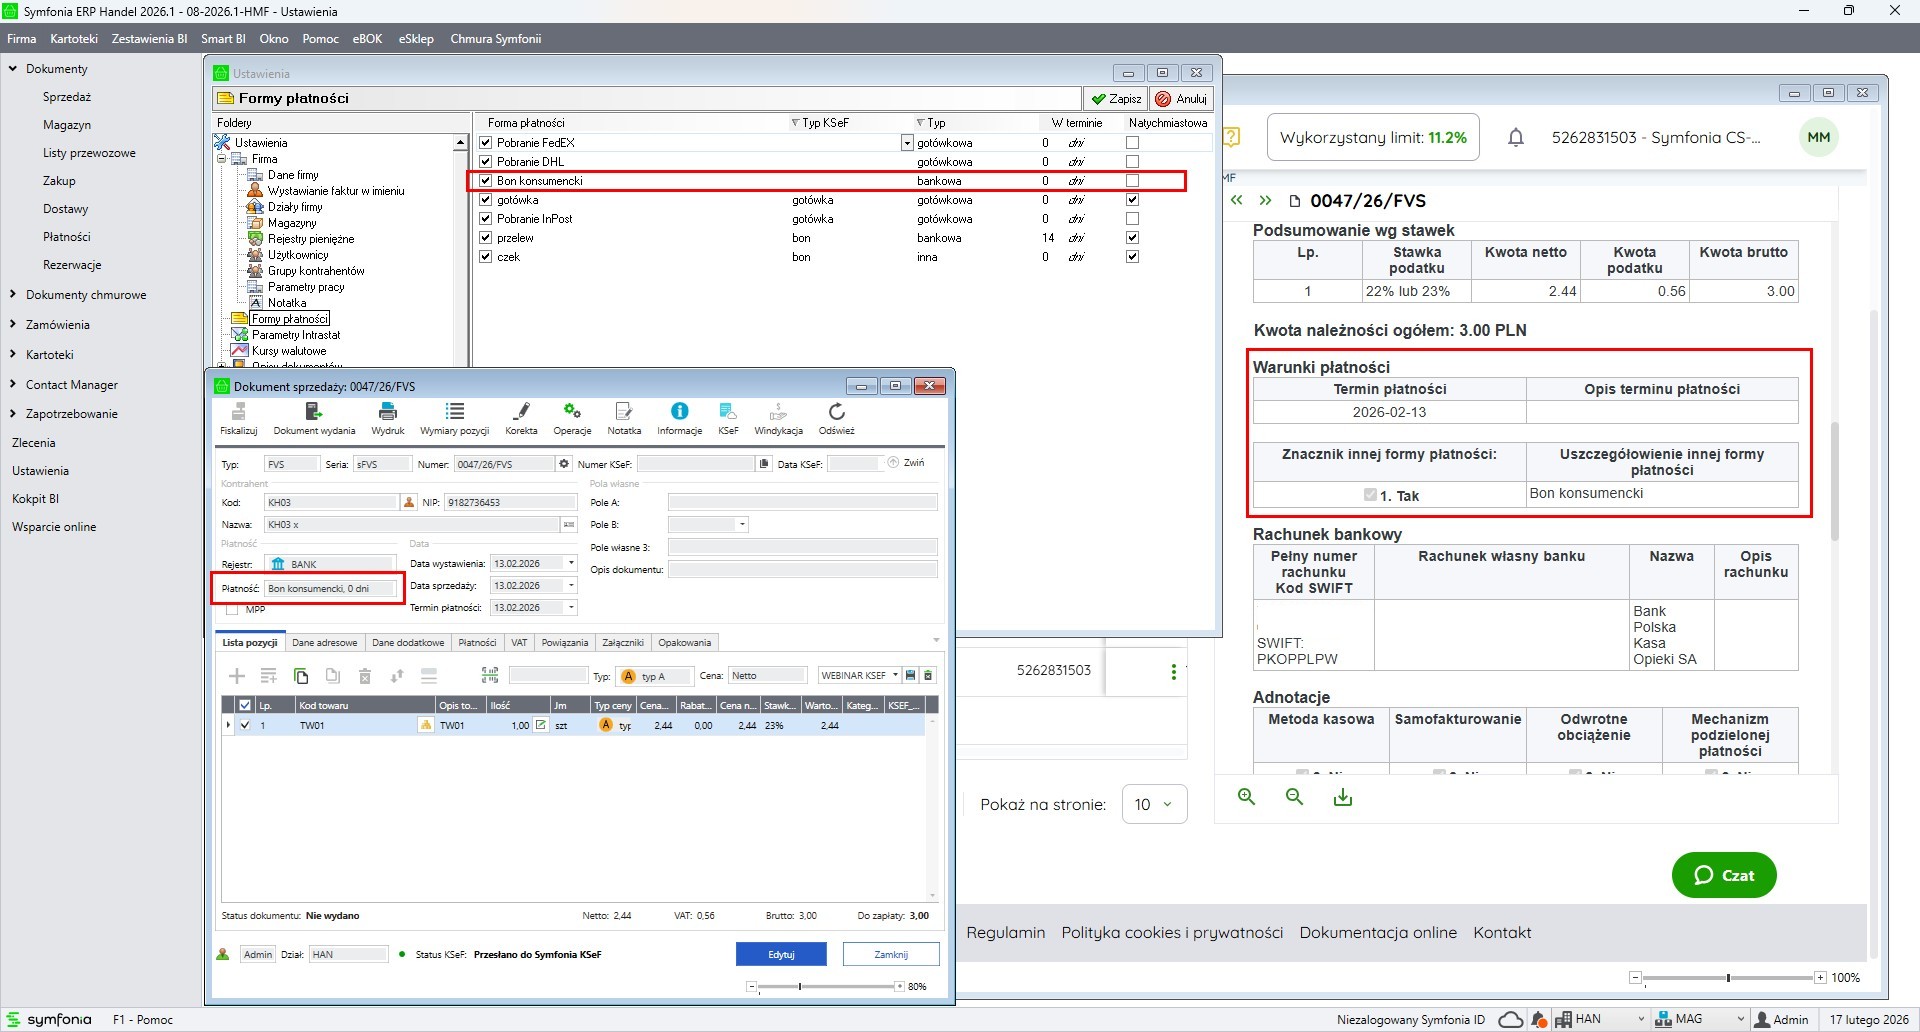Click the download icon below invoice preview
This screenshot has width=1920, height=1032.
tap(1343, 797)
